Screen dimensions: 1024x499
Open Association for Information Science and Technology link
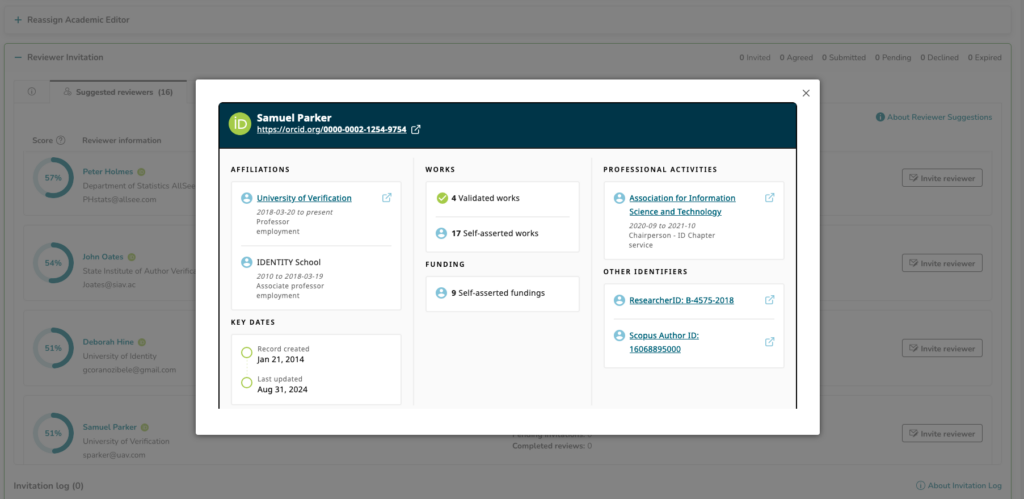point(682,205)
